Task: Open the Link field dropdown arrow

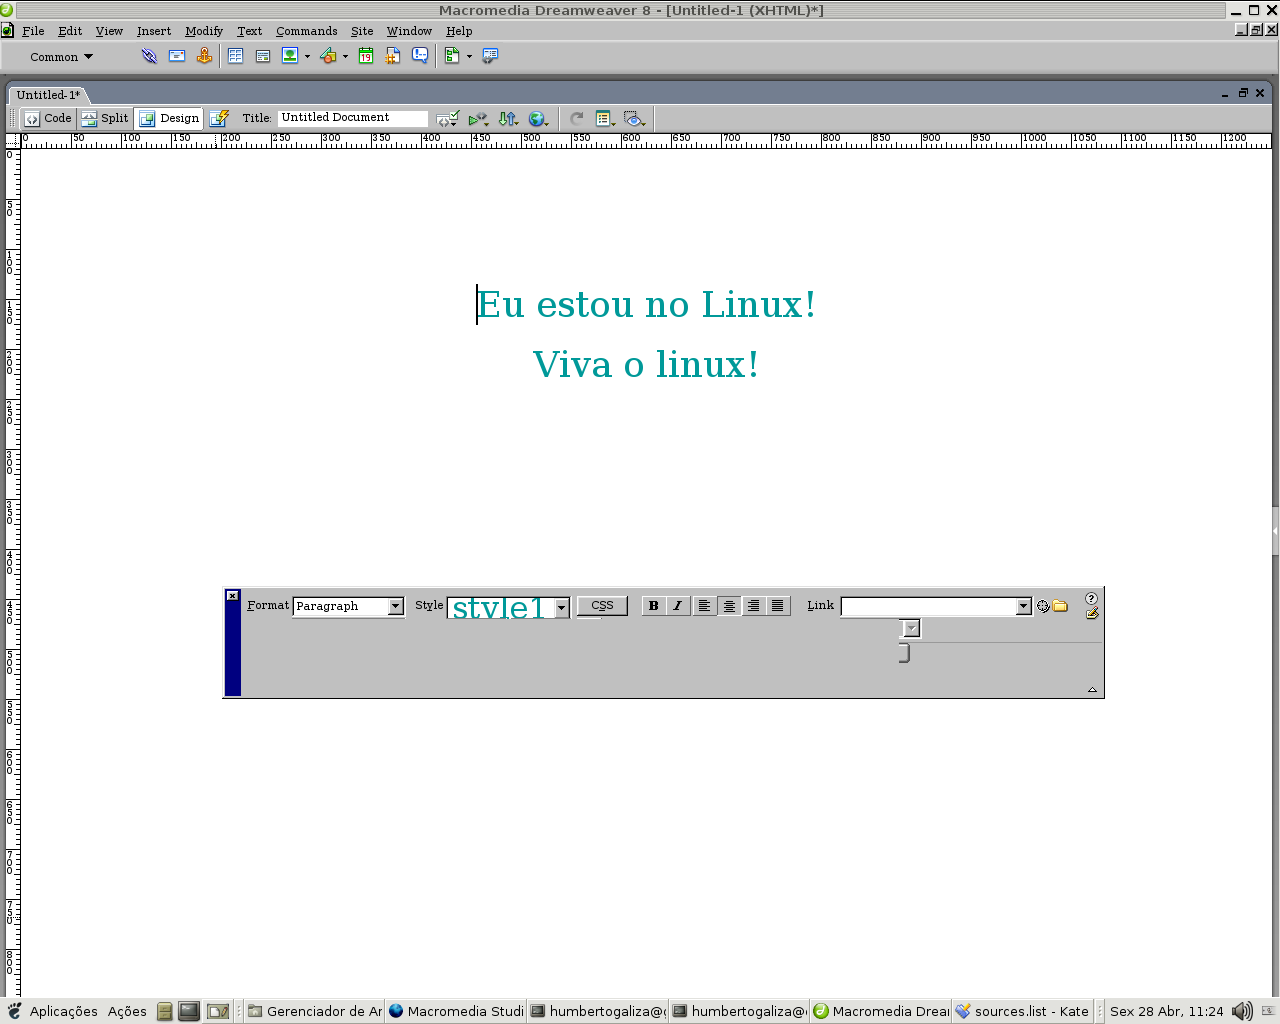Action: [x=1023, y=606]
